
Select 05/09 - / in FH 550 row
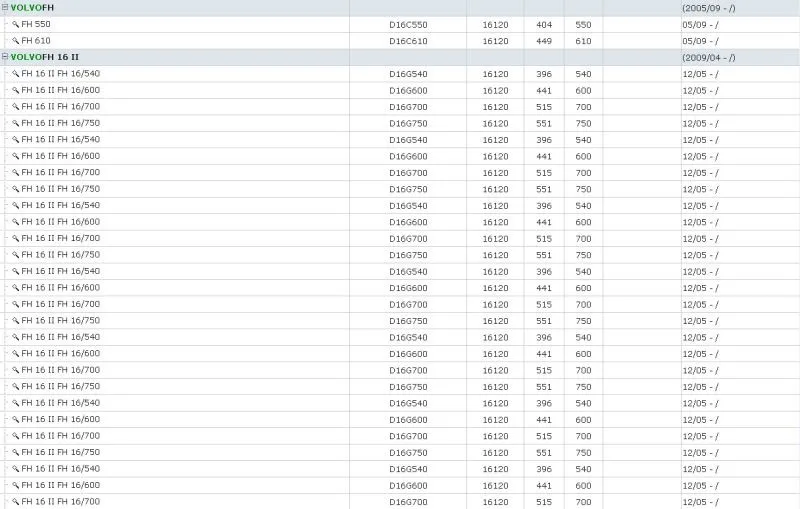pos(701,25)
